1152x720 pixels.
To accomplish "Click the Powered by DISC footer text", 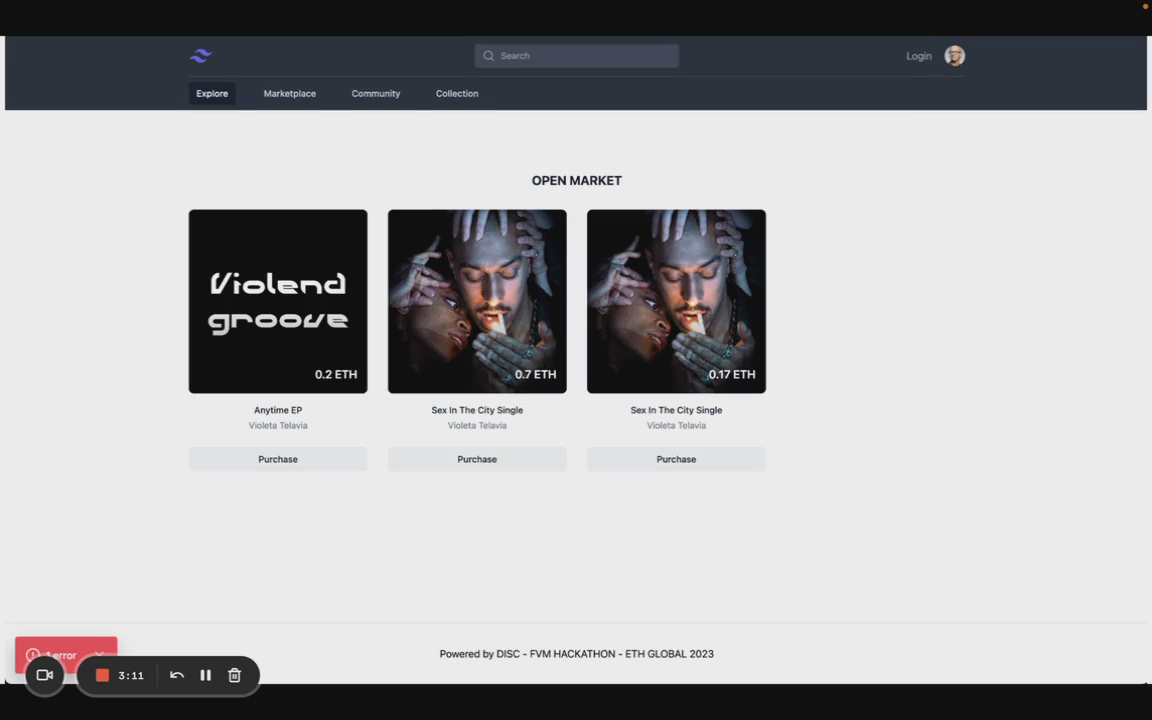I will (577, 654).
